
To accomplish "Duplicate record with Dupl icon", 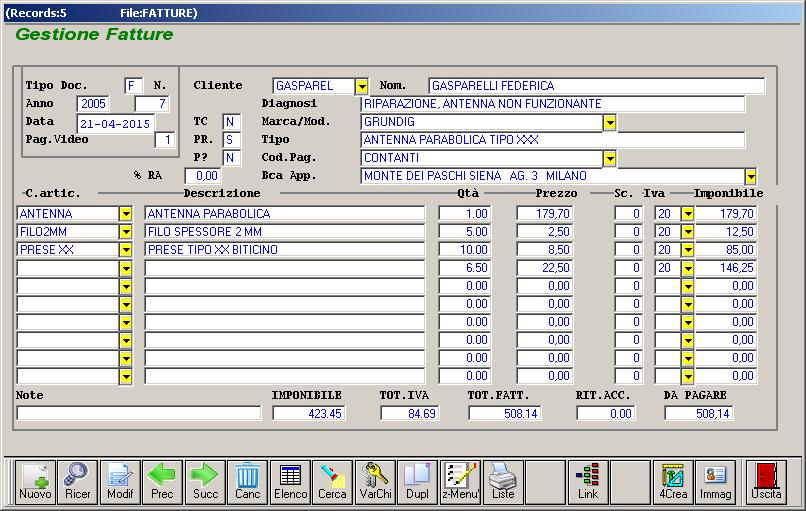I will (417, 481).
